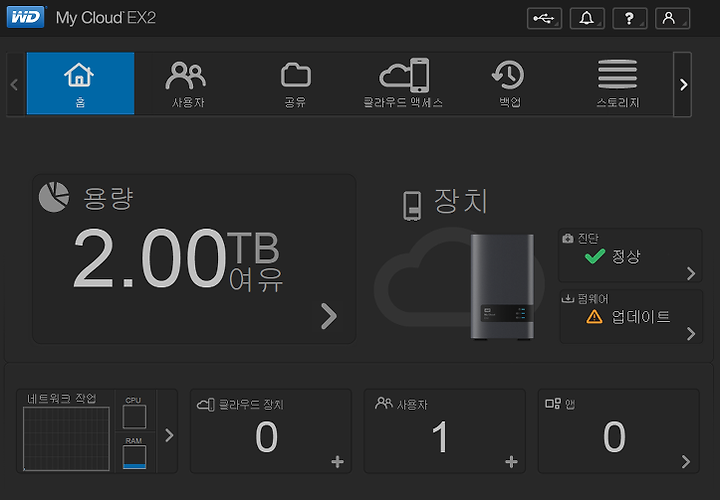The height and width of the screenshot is (500, 720).
Task: Click the 앱 apps grid icon
Action: point(553,404)
